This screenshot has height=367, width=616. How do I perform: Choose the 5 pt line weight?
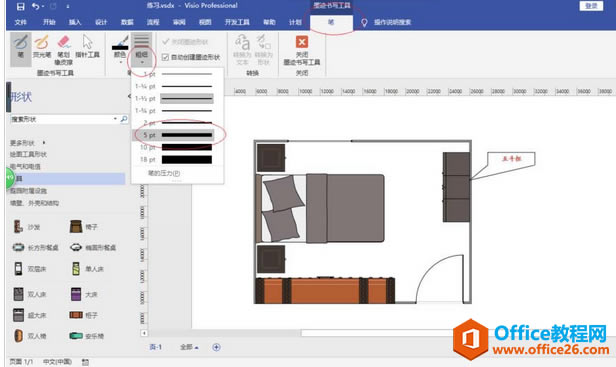click(174, 135)
